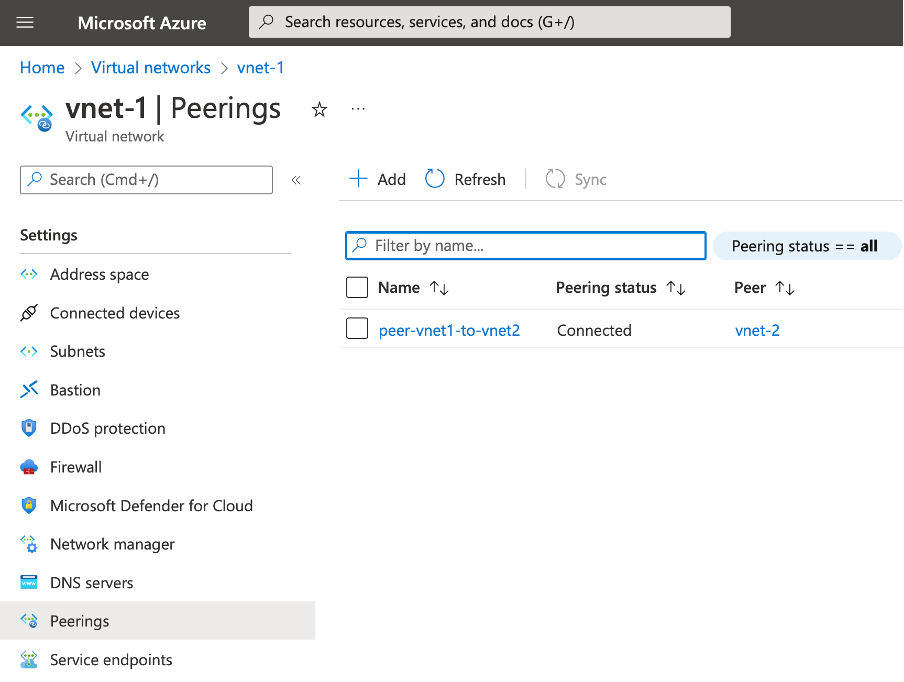Focus the Filter by name field

pos(526,246)
